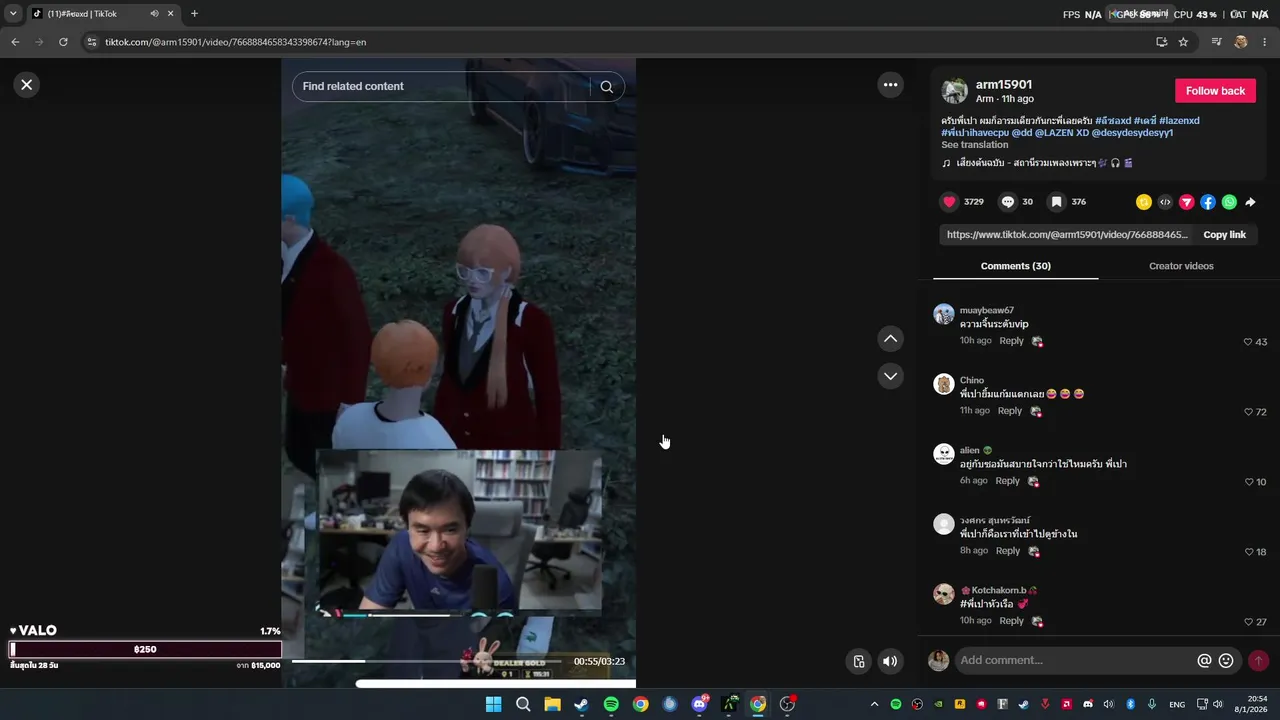Viewport: 1280px width, 720px height.
Task: Click the Add comment input field
Action: 1074,660
